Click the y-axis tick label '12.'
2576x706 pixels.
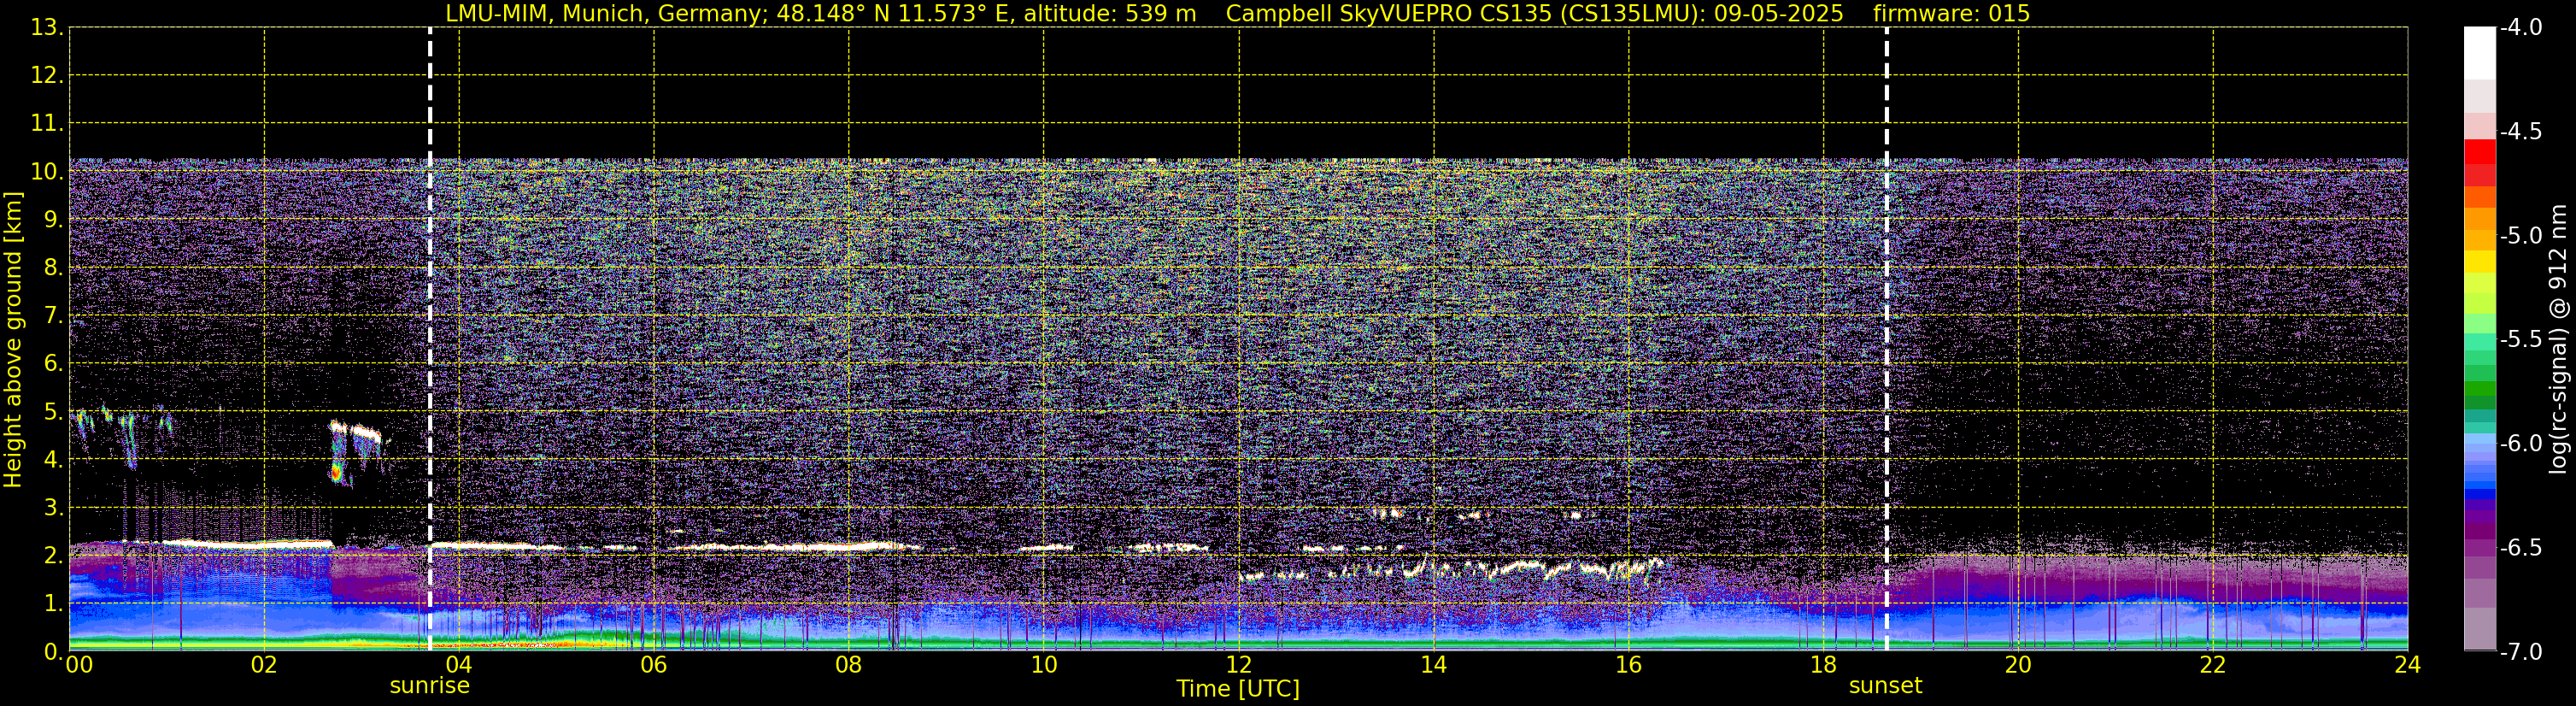pyautogui.click(x=47, y=76)
